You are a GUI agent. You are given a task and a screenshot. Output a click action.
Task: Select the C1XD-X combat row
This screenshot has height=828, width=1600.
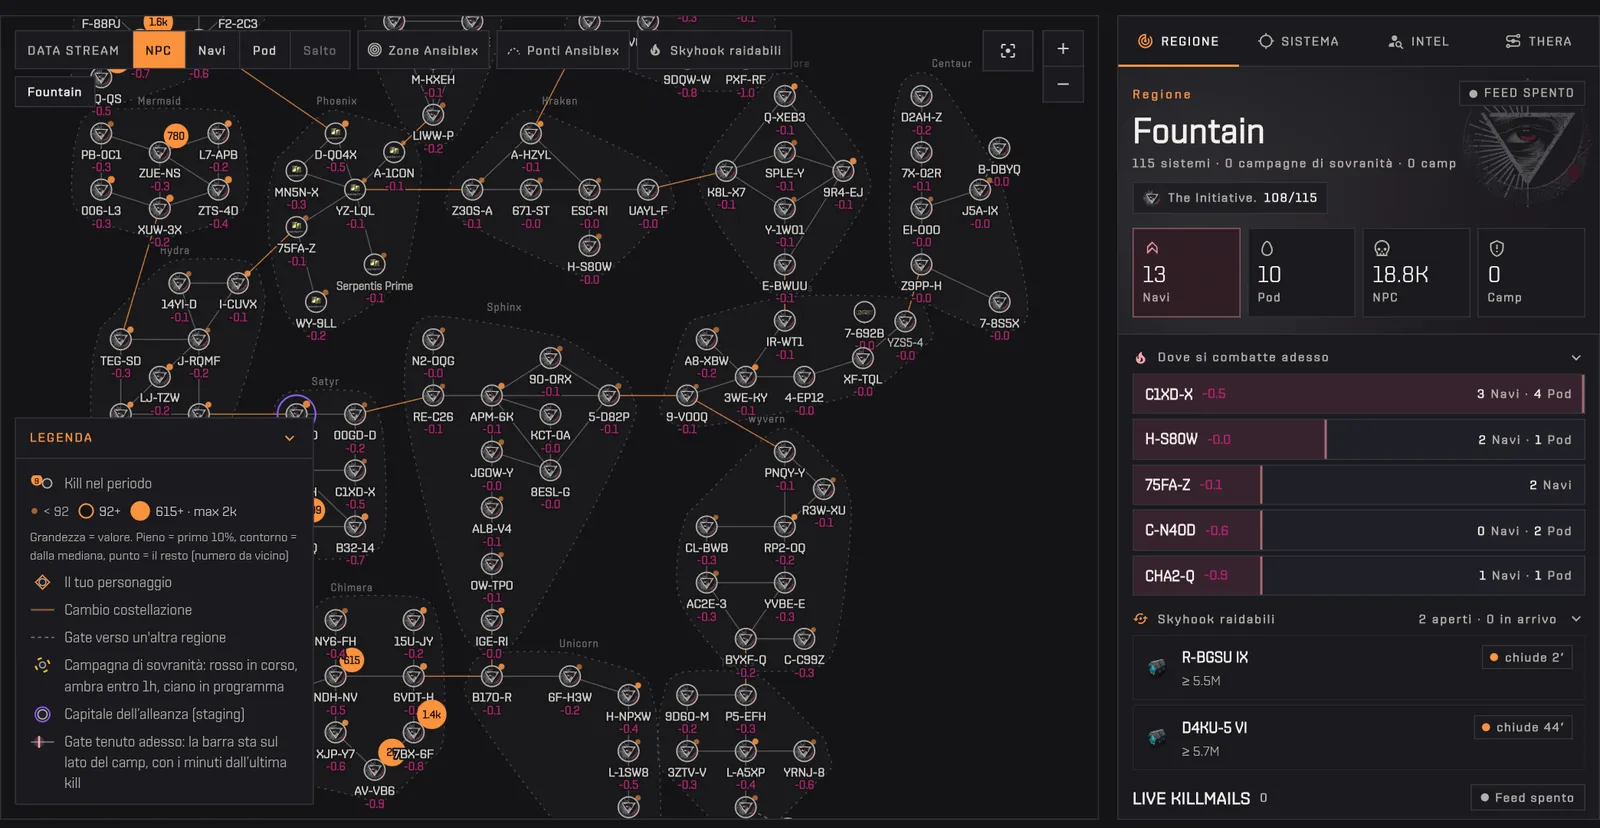click(1358, 394)
